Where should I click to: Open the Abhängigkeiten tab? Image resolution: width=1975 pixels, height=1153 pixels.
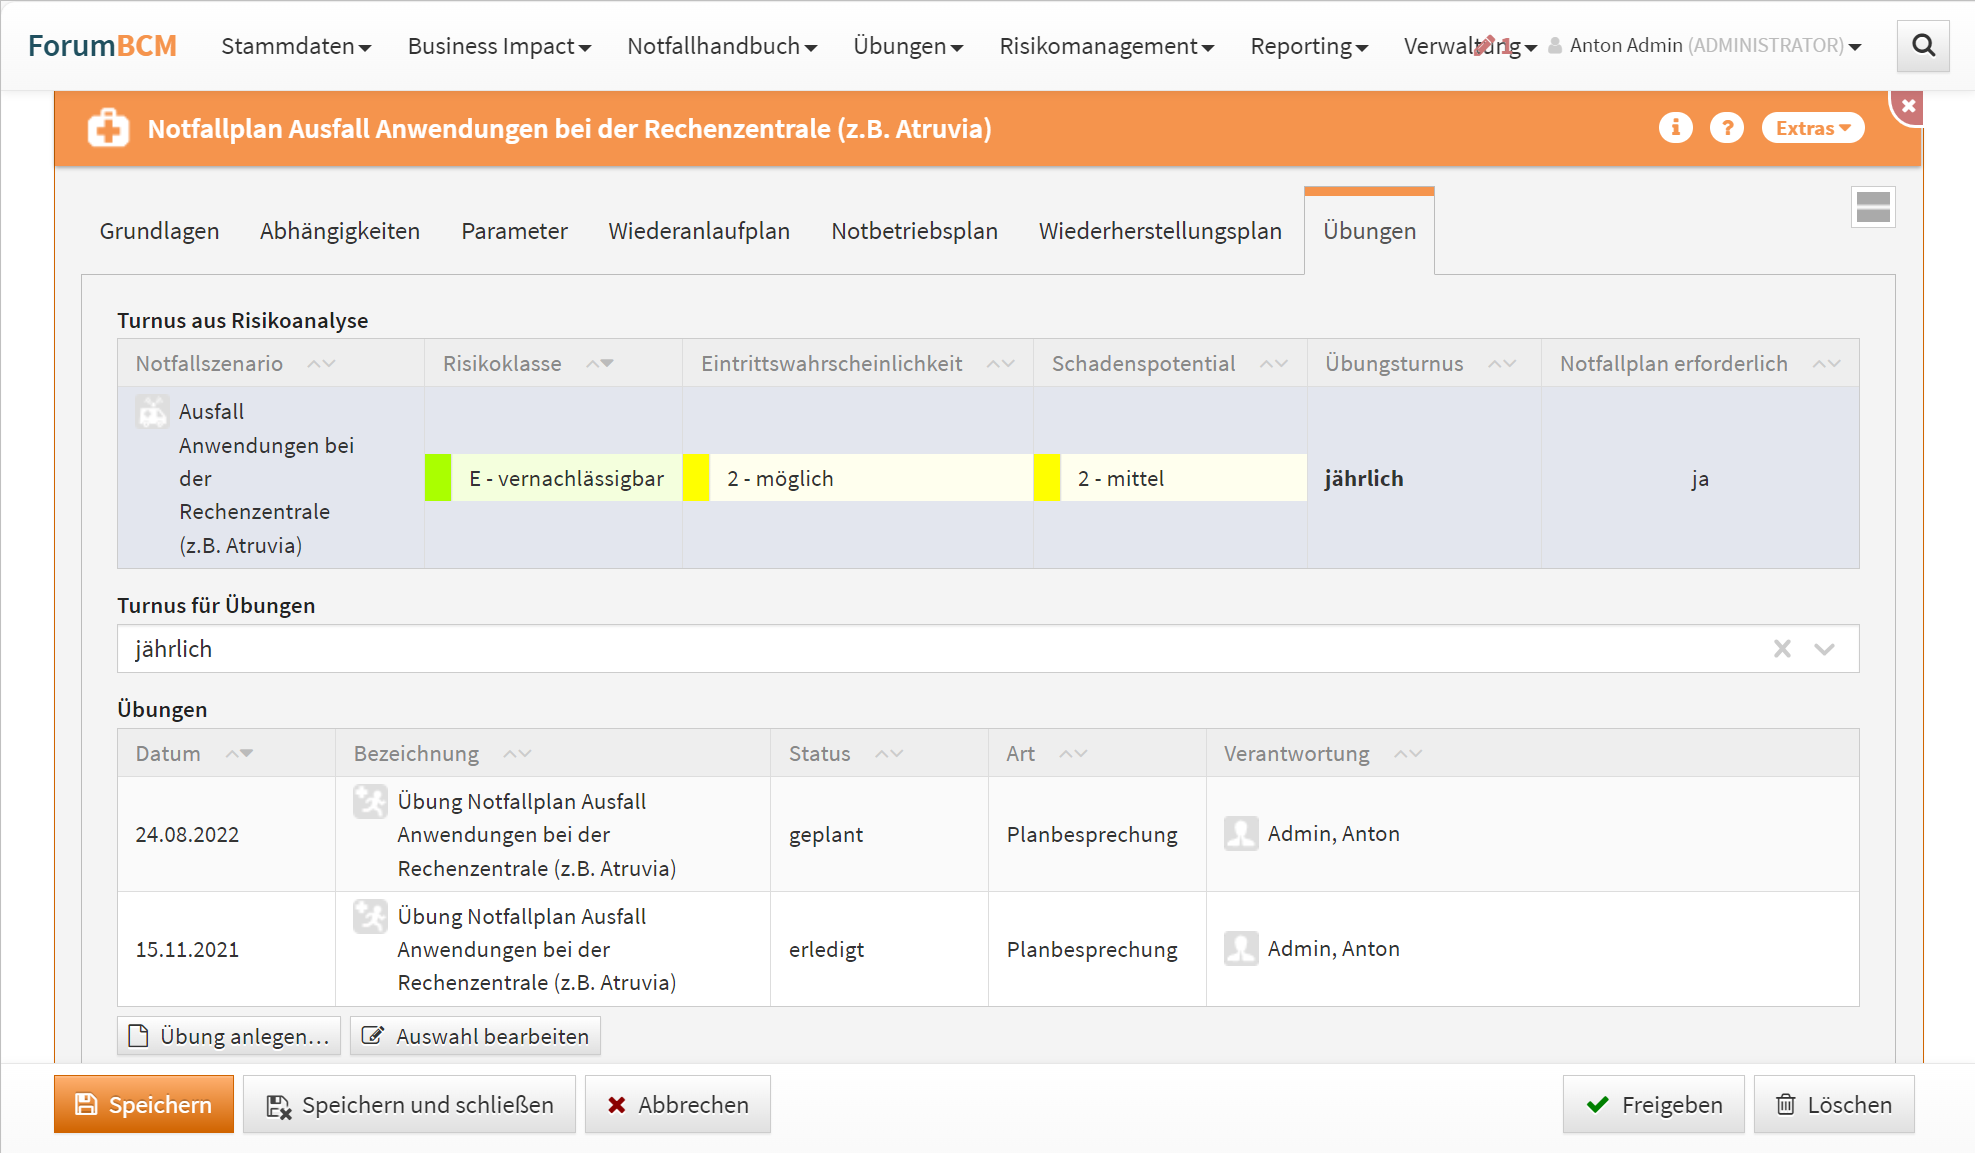coord(340,231)
